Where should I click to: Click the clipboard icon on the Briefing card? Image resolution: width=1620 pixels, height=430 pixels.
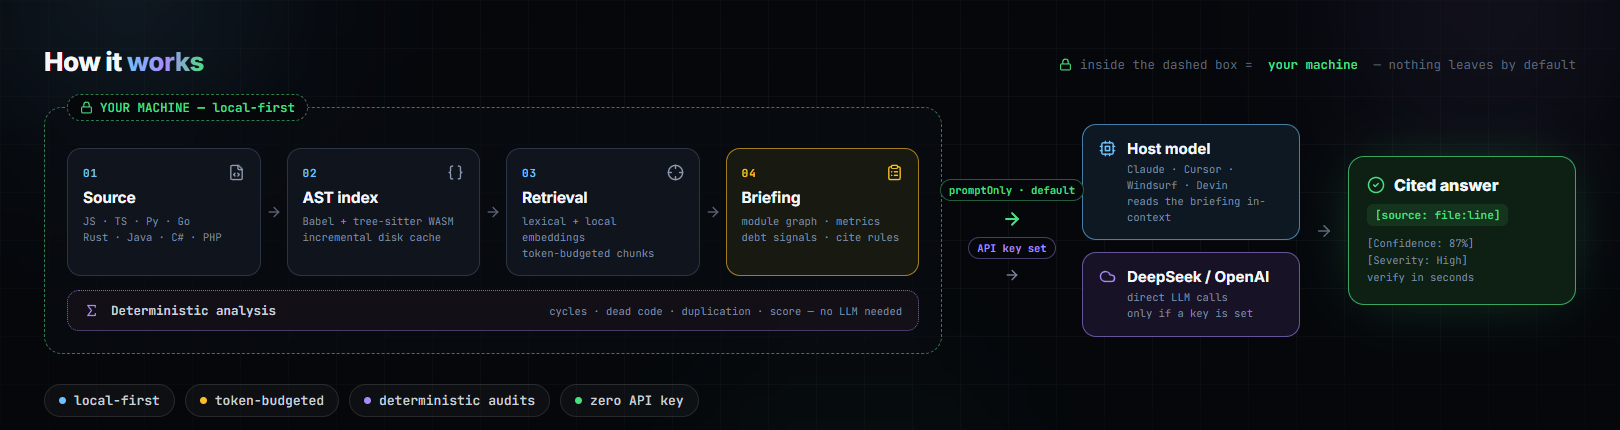pyautogui.click(x=894, y=172)
